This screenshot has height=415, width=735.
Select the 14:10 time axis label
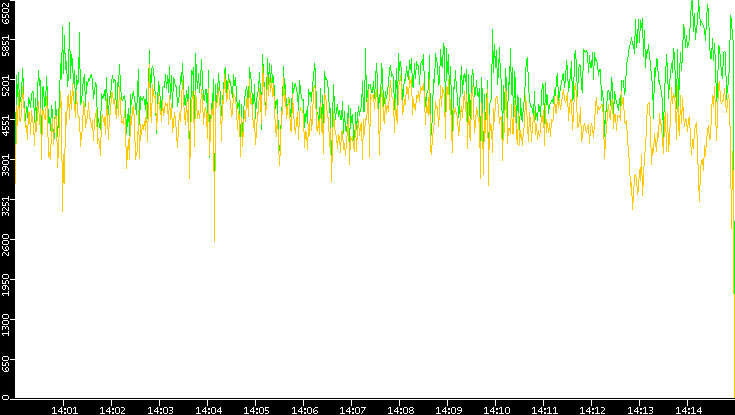pos(496,410)
